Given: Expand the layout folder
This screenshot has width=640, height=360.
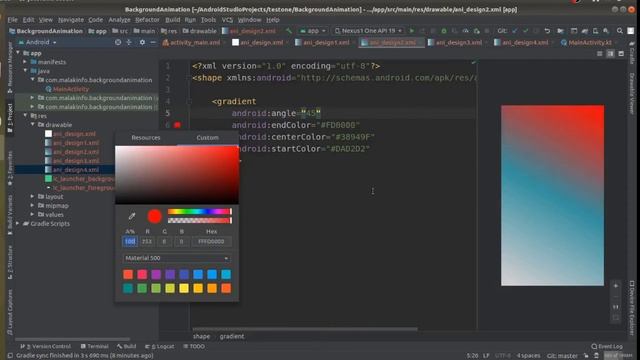Looking at the screenshot, I should point(33,197).
